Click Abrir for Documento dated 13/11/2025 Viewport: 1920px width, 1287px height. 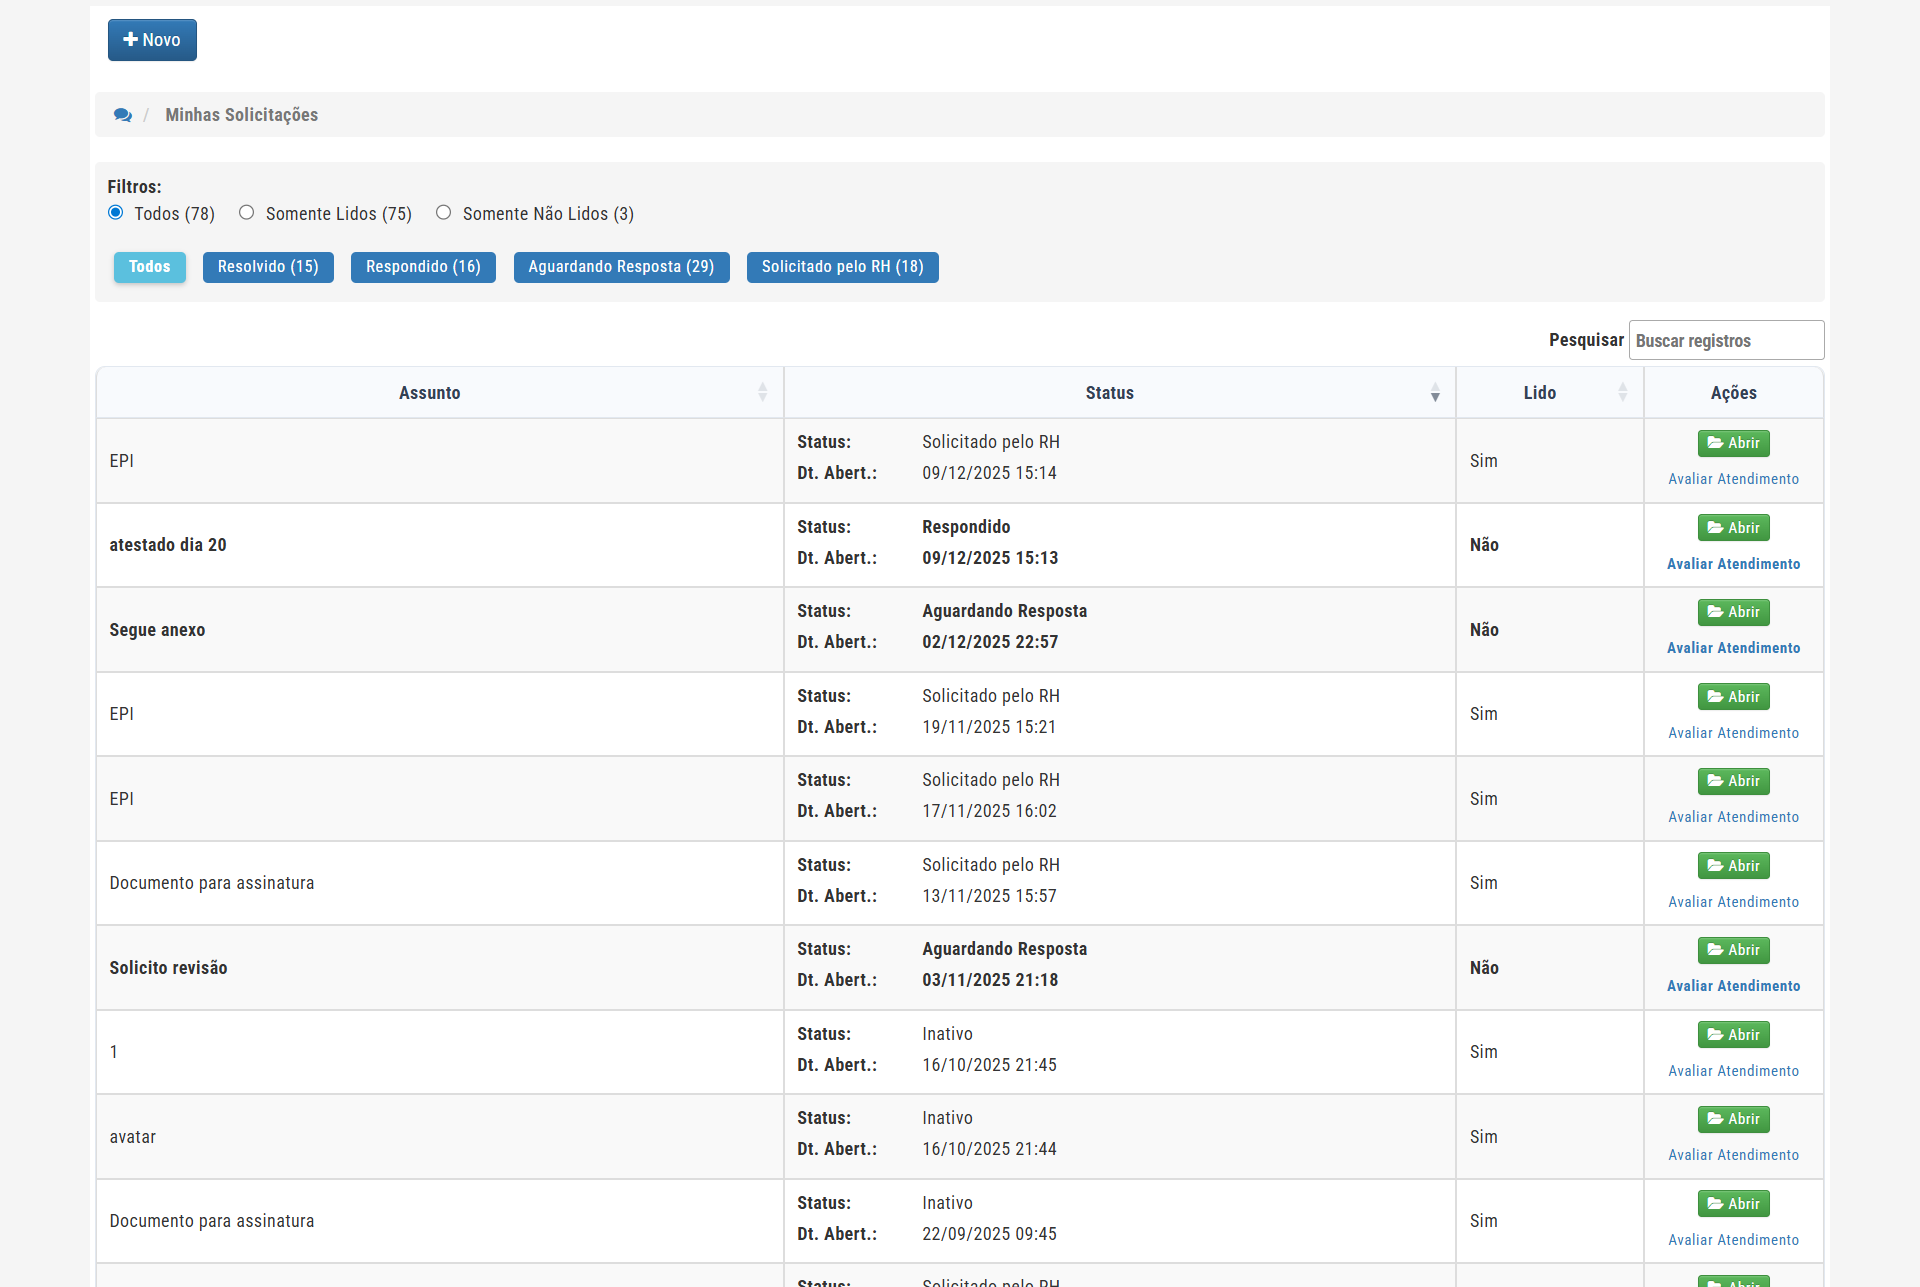coord(1733,866)
